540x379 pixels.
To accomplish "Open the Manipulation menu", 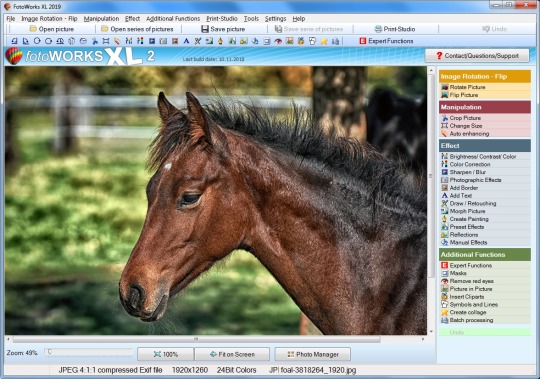I will [101, 19].
